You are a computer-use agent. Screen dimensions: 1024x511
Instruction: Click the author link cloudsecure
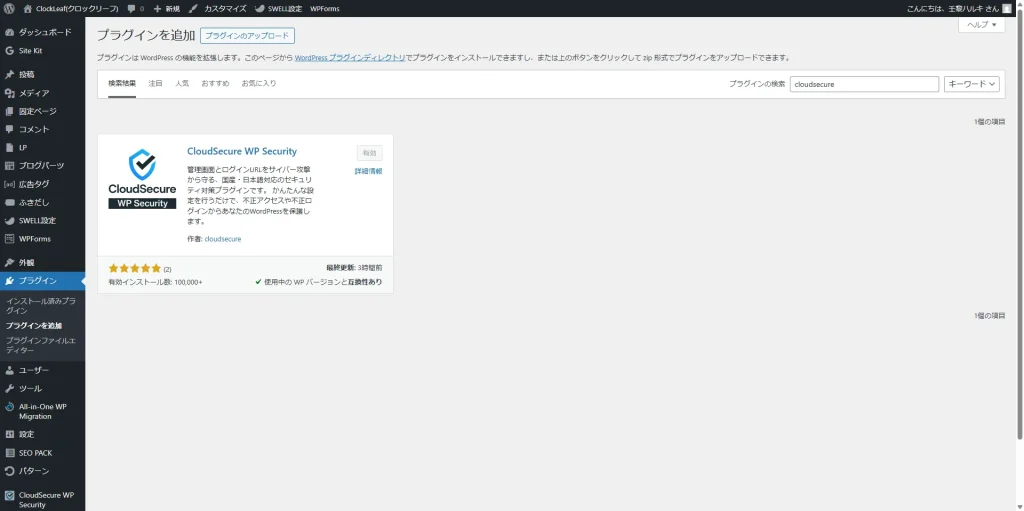(x=222, y=239)
